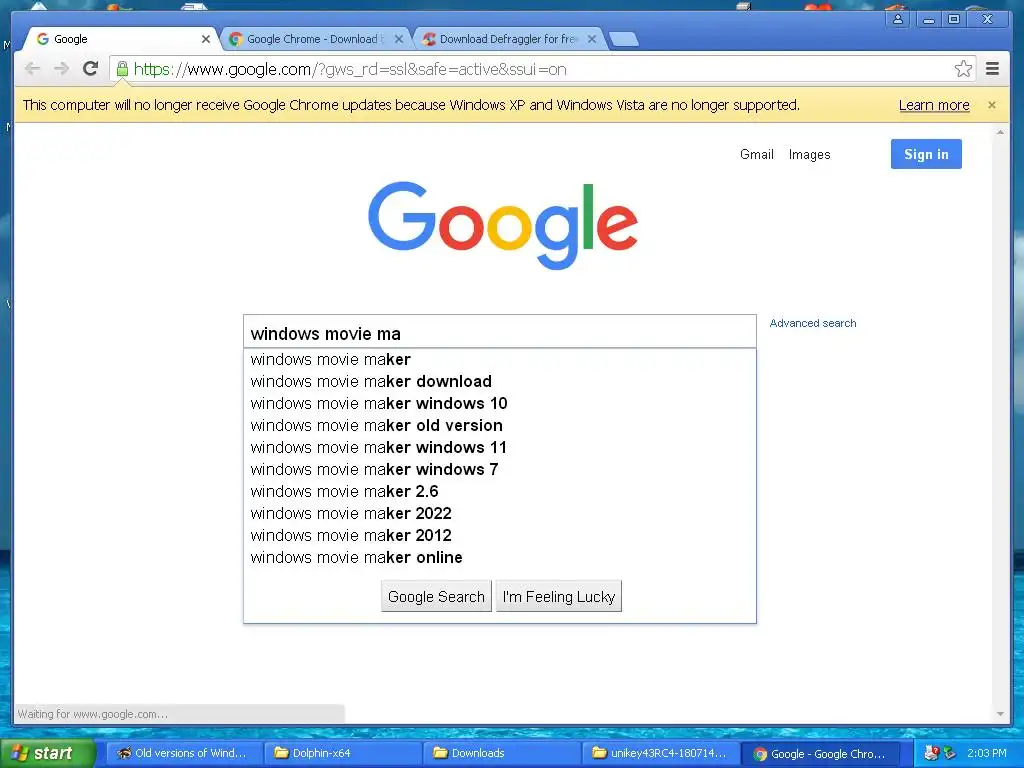Switch to the Download Defraggler tab
The image size is (1024, 768).
[508, 39]
